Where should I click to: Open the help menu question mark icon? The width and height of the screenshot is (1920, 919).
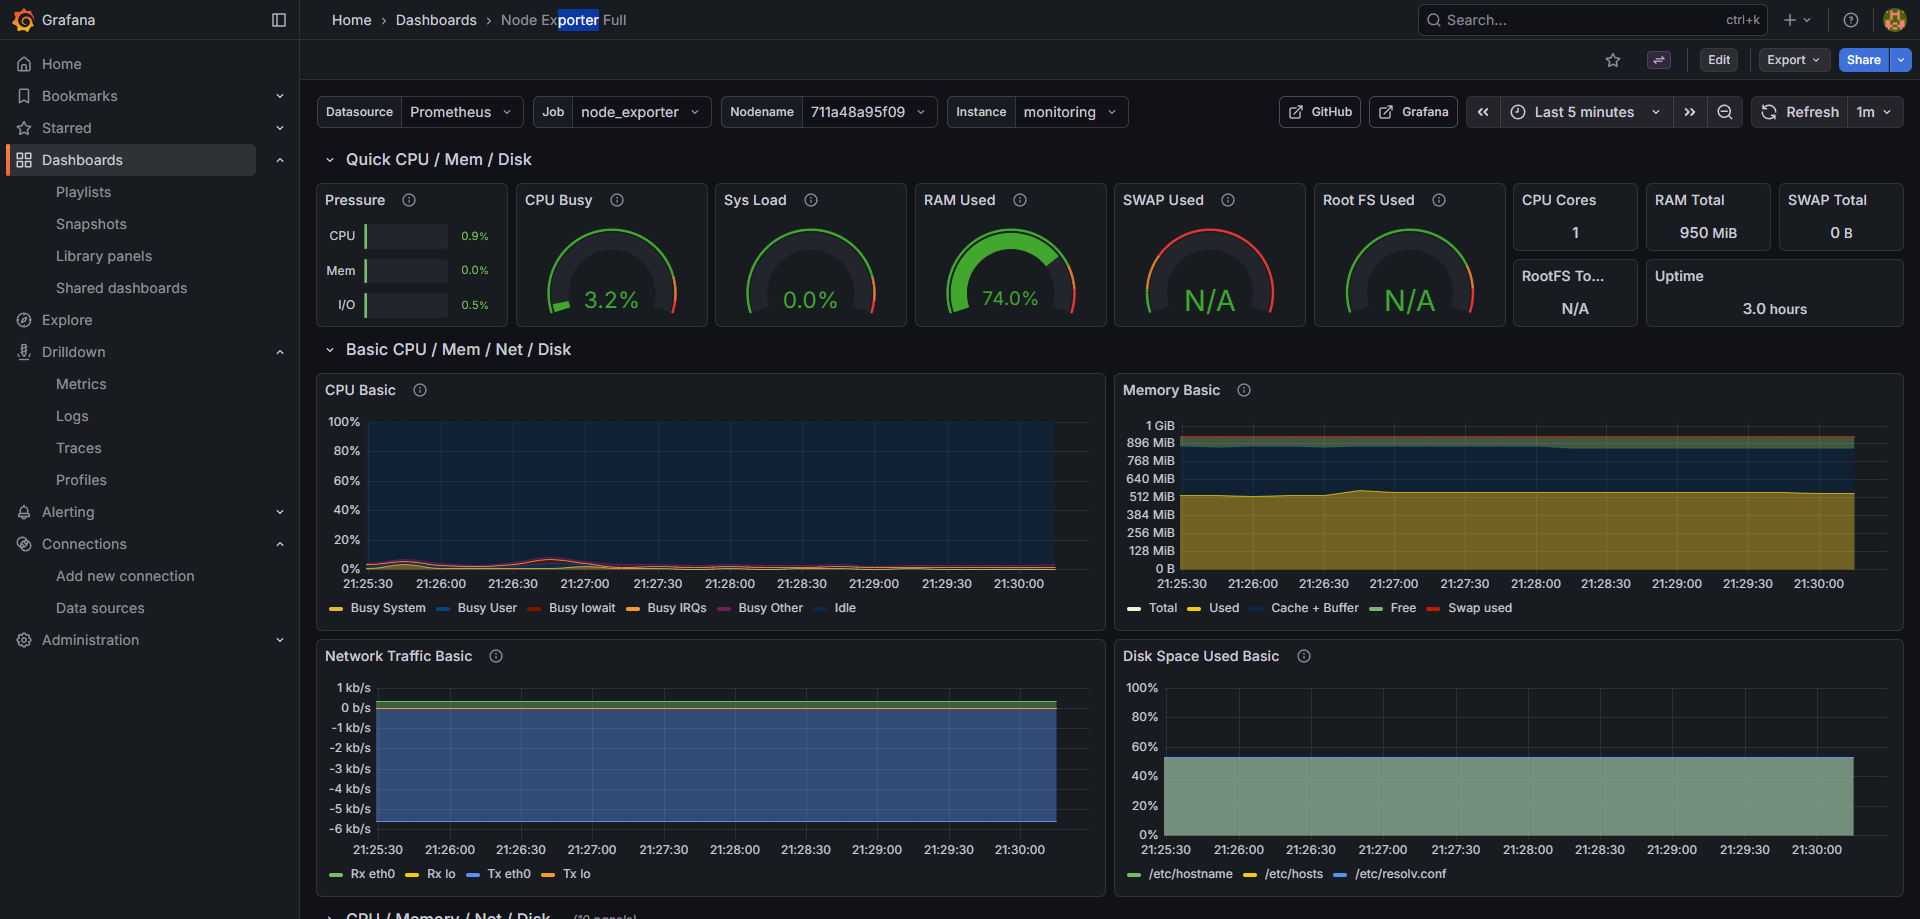(1850, 19)
